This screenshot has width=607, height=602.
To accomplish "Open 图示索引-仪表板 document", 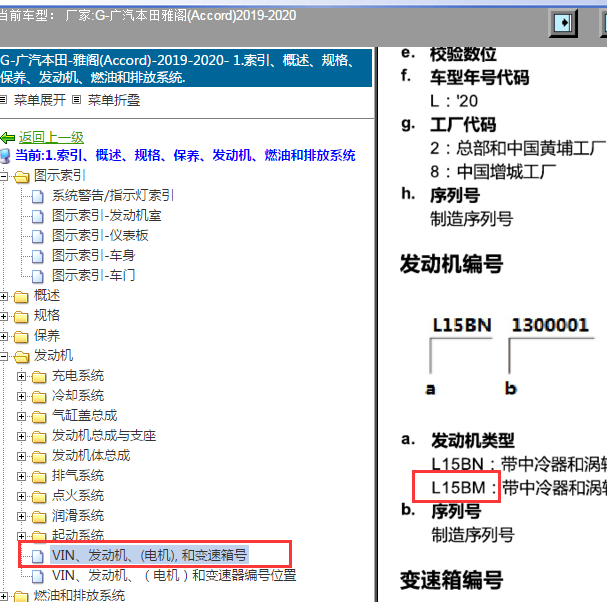I will (100, 235).
